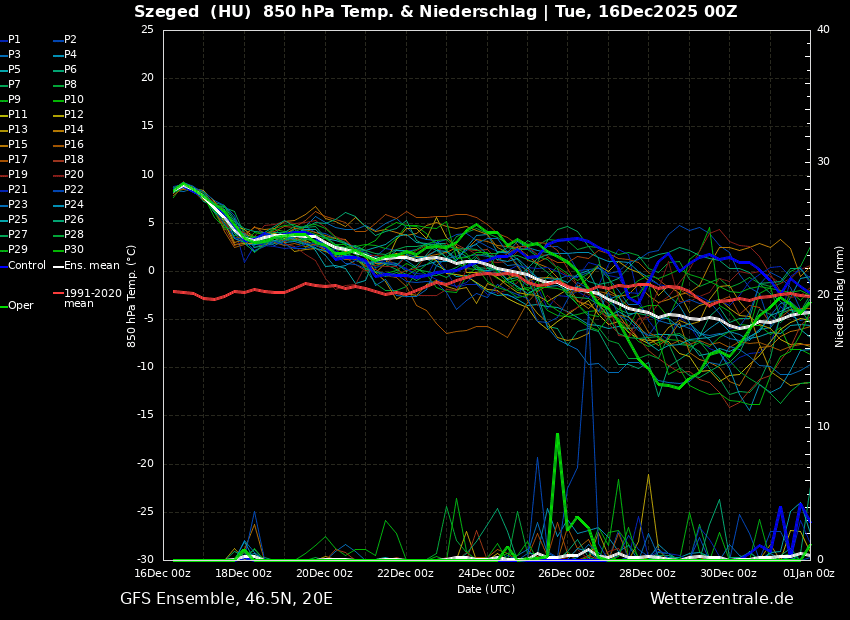Click the 16Dec 00z date label
Viewport: 850px width, 620px height.
(163, 574)
